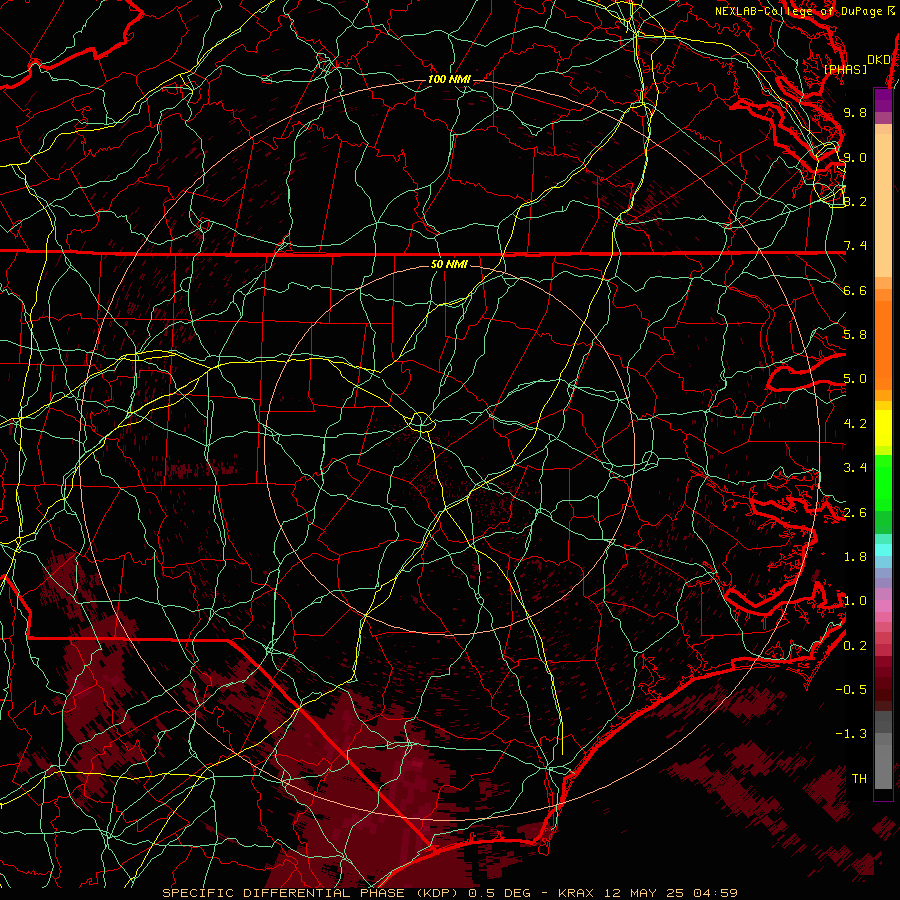Screen dimensions: 900x900
Task: Click the 9.8 scale value
Action: click(855, 112)
